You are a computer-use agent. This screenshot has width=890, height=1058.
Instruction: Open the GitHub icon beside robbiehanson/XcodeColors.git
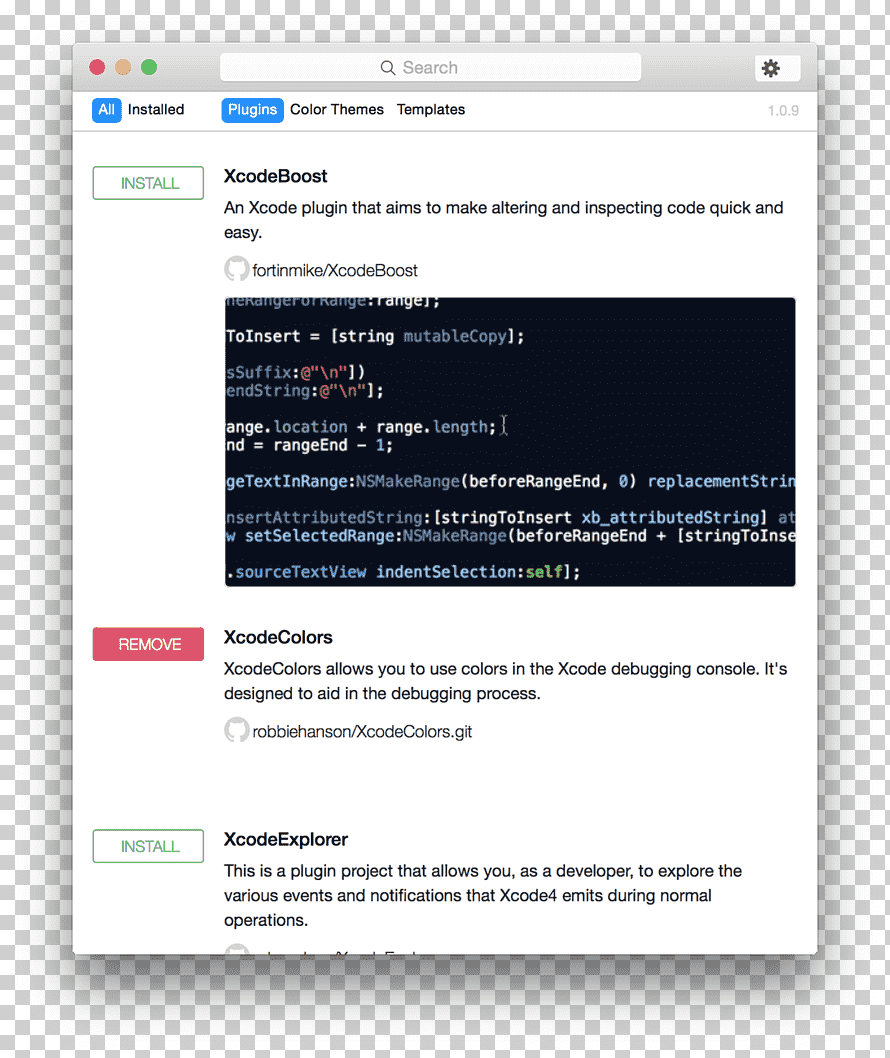tap(236, 731)
